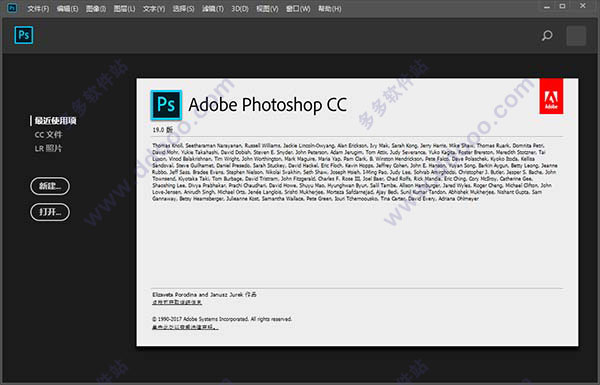600x385 pixels.
Task: Click the 新建... button
Action: click(50, 186)
